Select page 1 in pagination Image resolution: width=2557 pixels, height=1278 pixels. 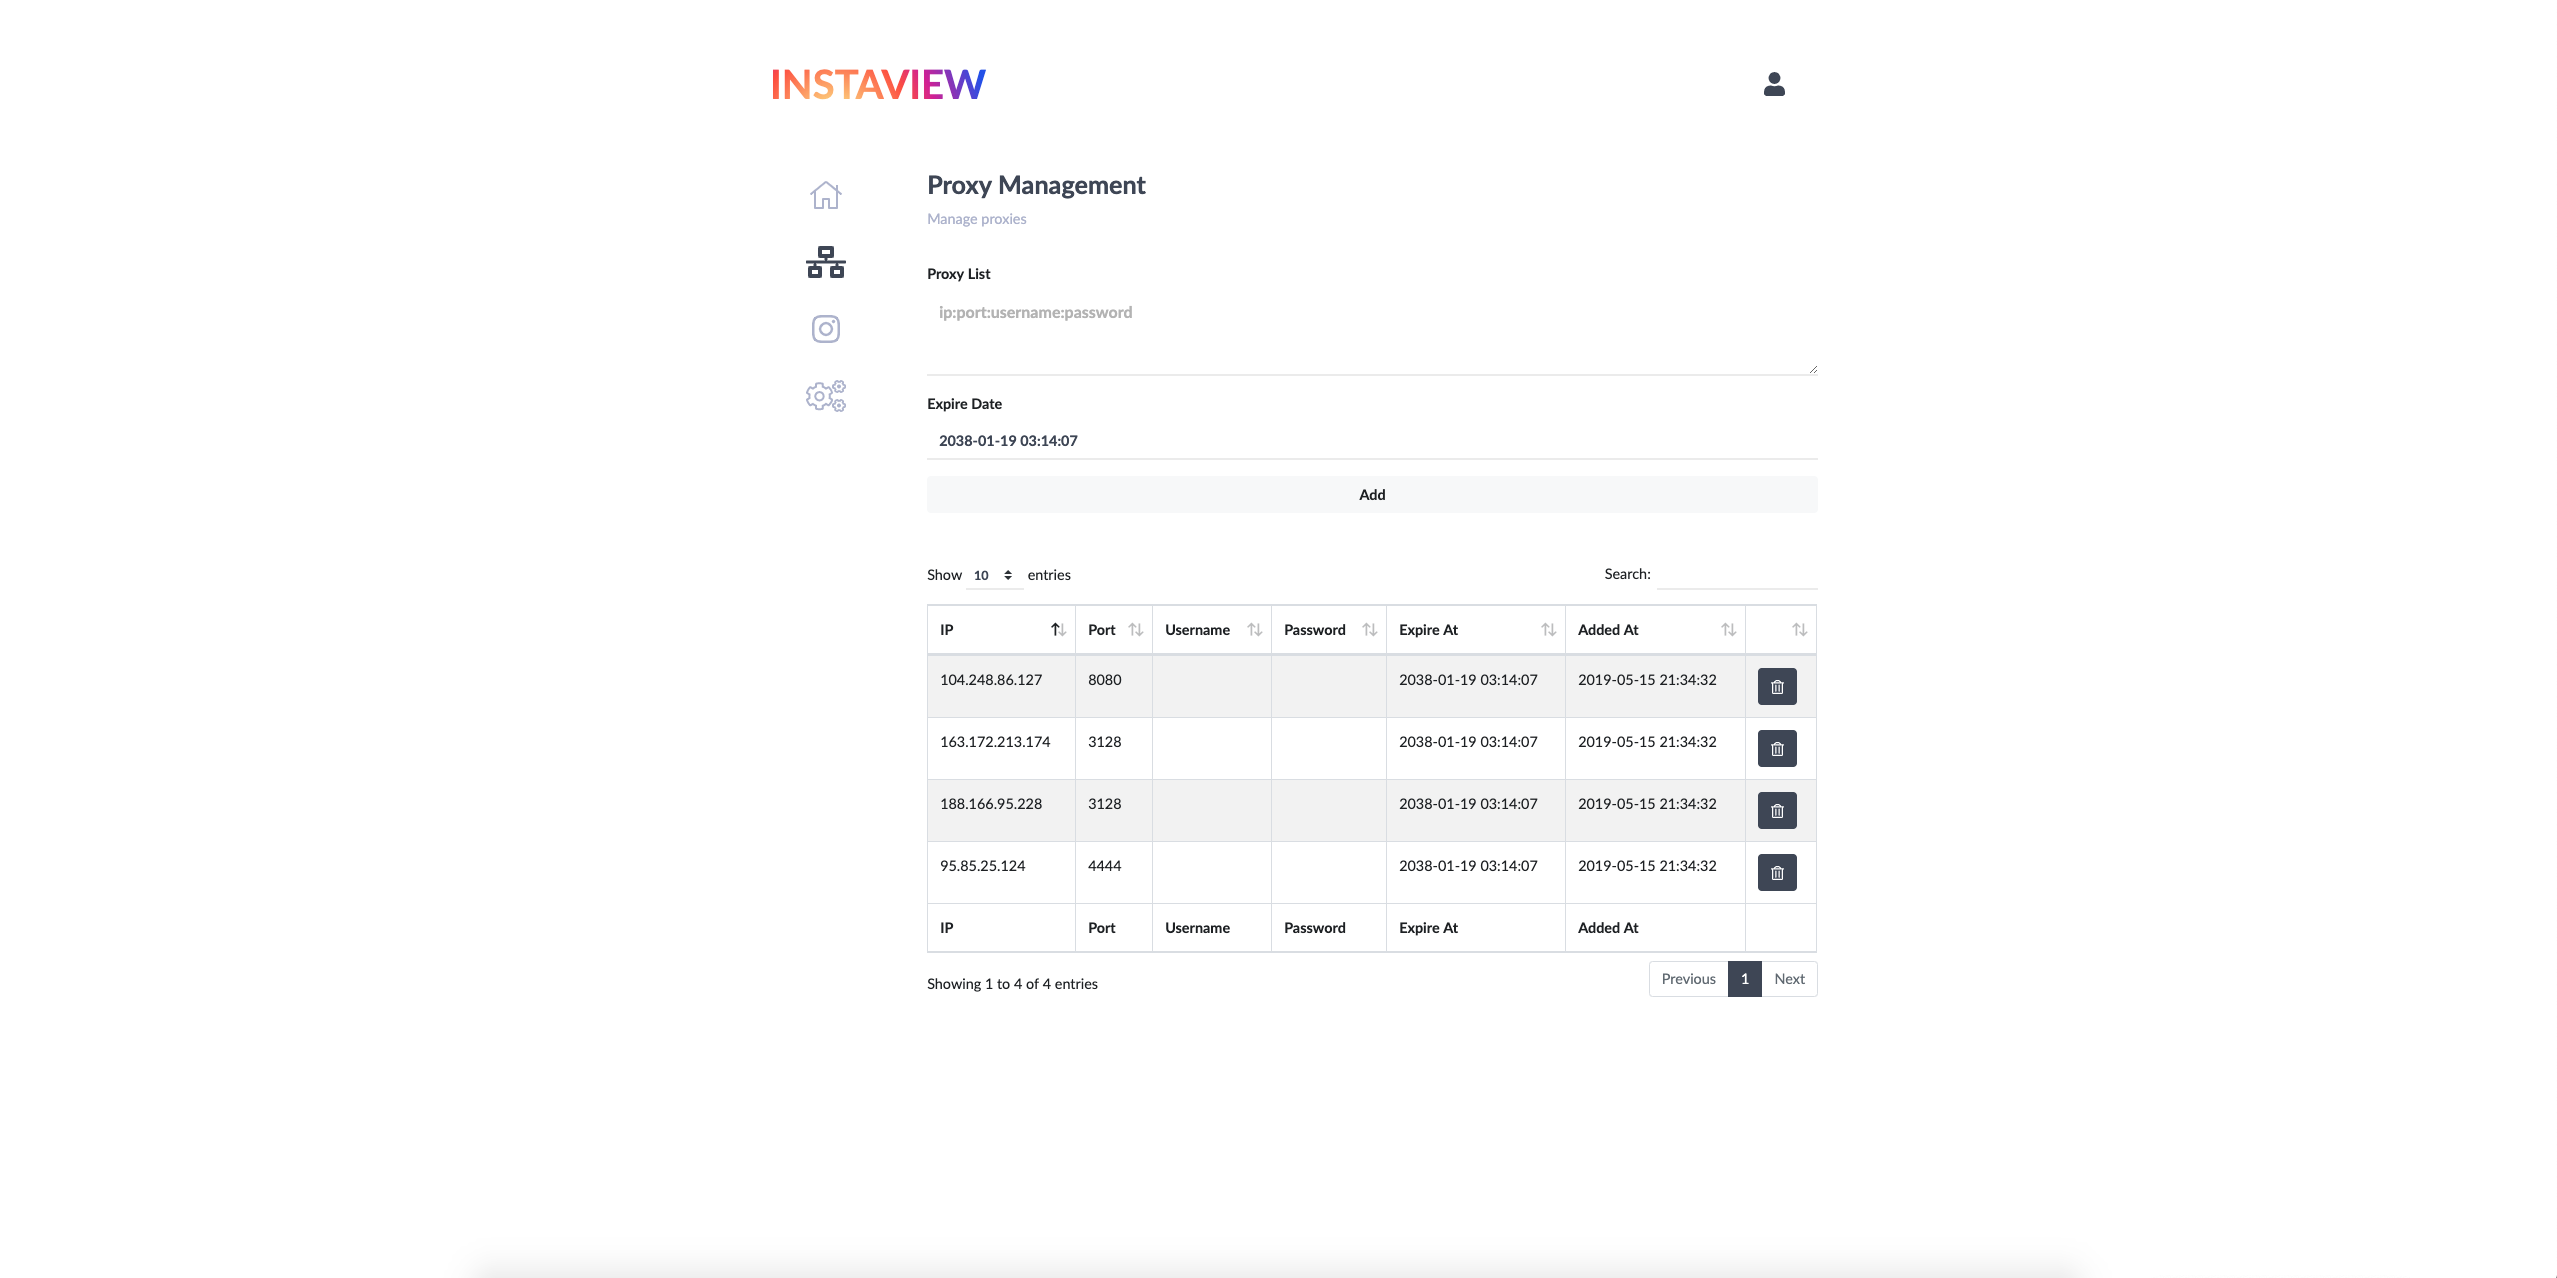1744,979
